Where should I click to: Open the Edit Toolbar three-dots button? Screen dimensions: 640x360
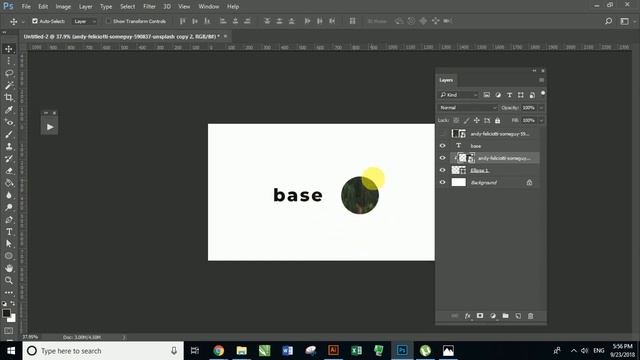pos(9,293)
